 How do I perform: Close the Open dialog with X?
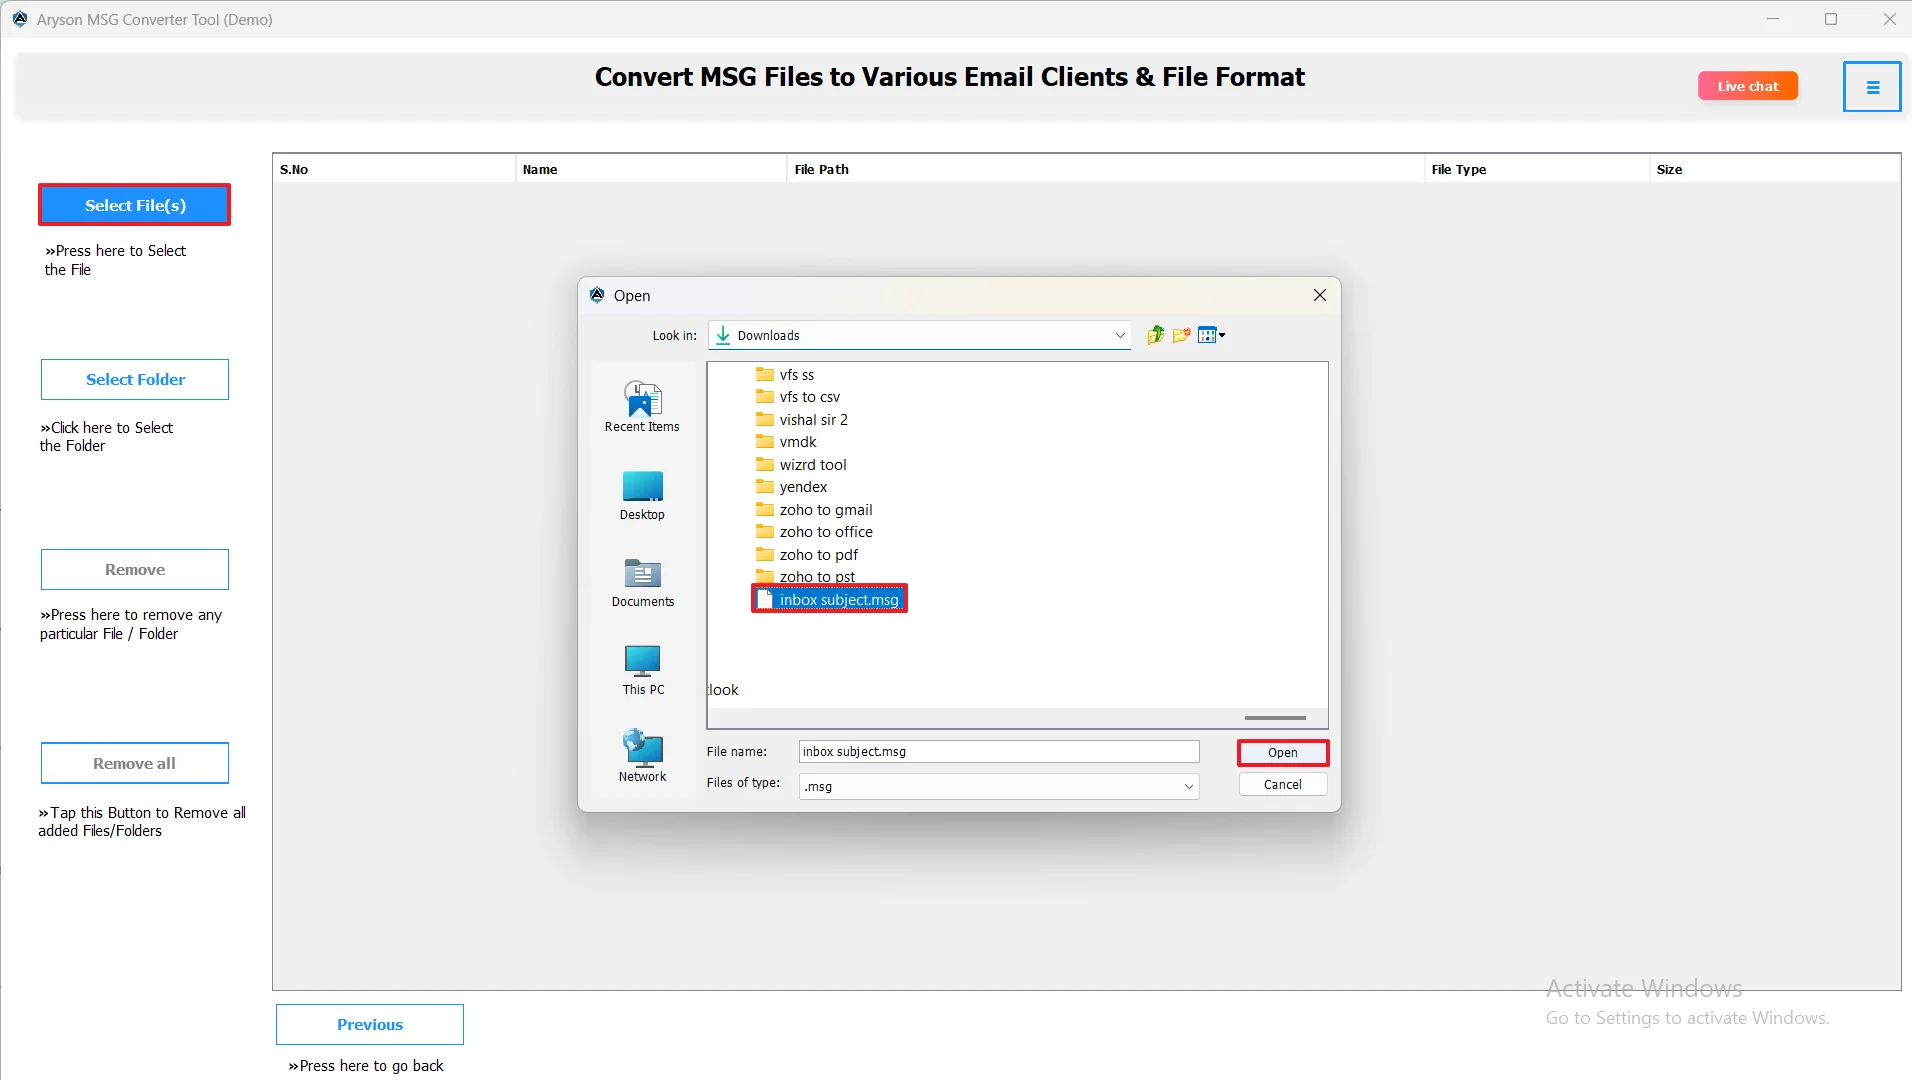pyautogui.click(x=1320, y=295)
